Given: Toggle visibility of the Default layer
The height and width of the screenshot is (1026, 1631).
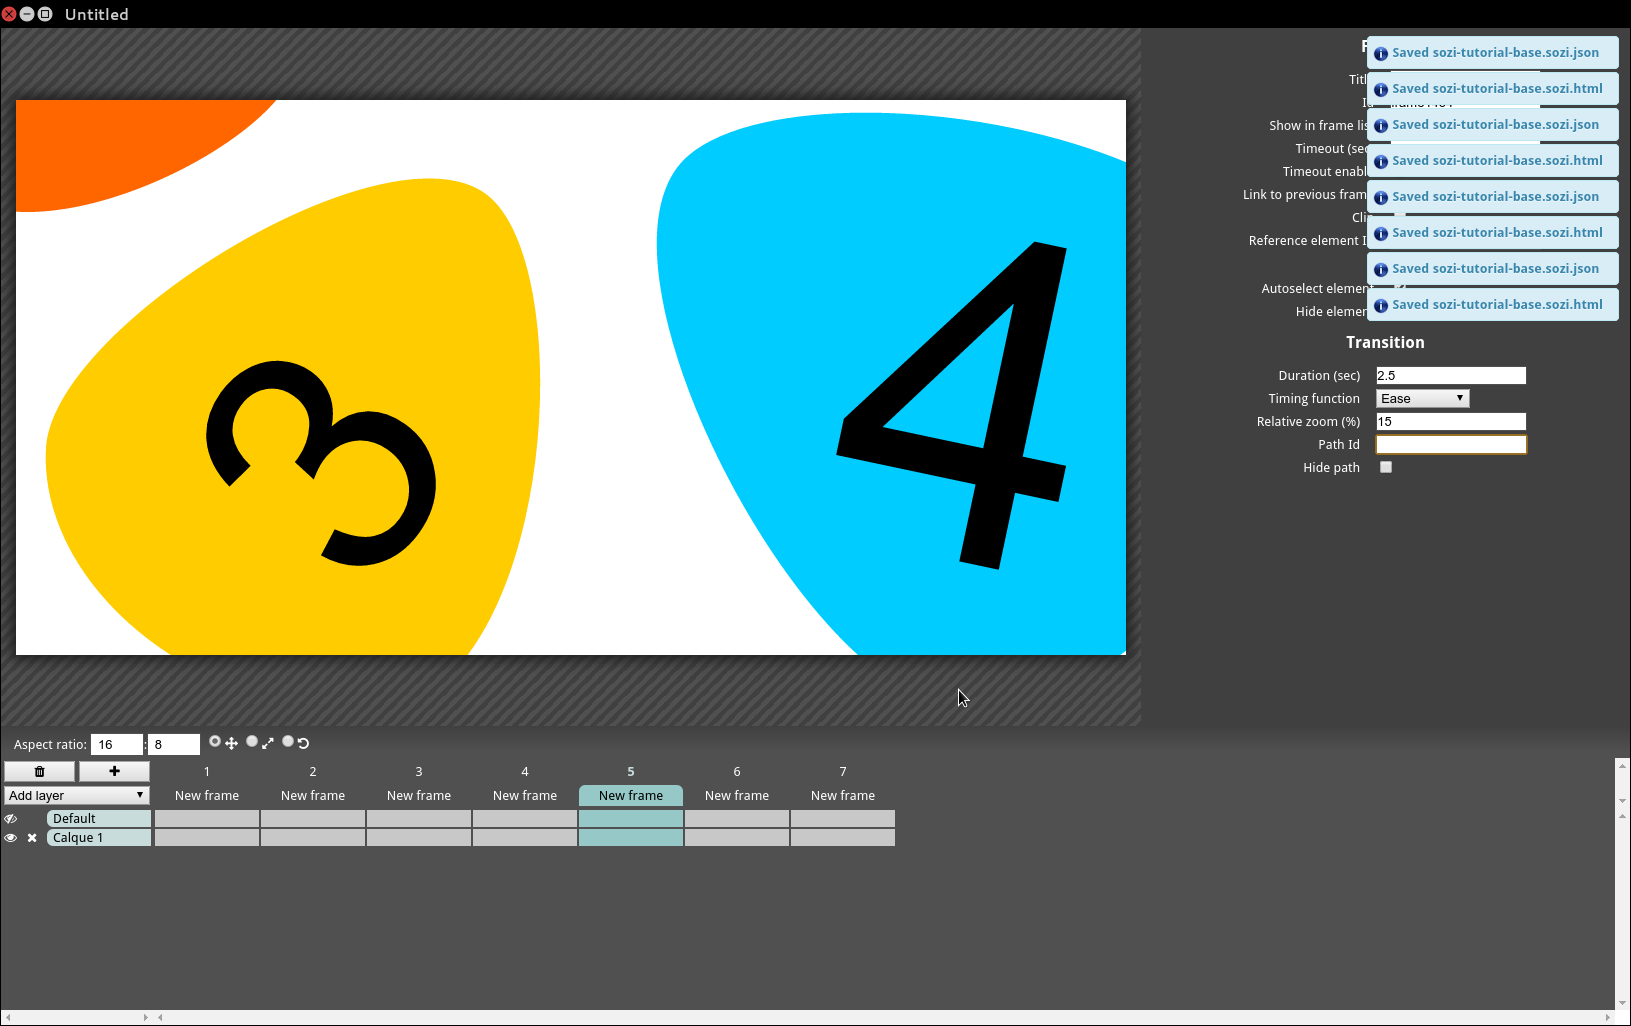Looking at the screenshot, I should (11, 818).
